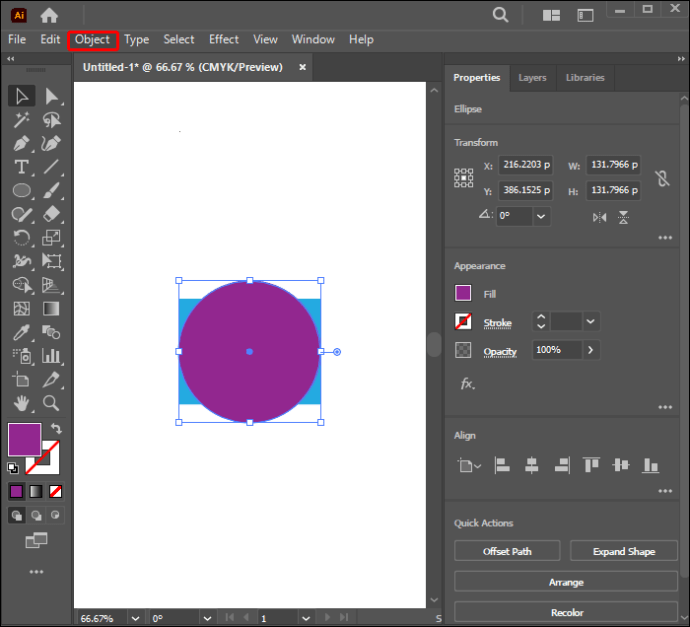Toggle constrain width and height proportions
690x627 pixels.
pyautogui.click(x=662, y=178)
